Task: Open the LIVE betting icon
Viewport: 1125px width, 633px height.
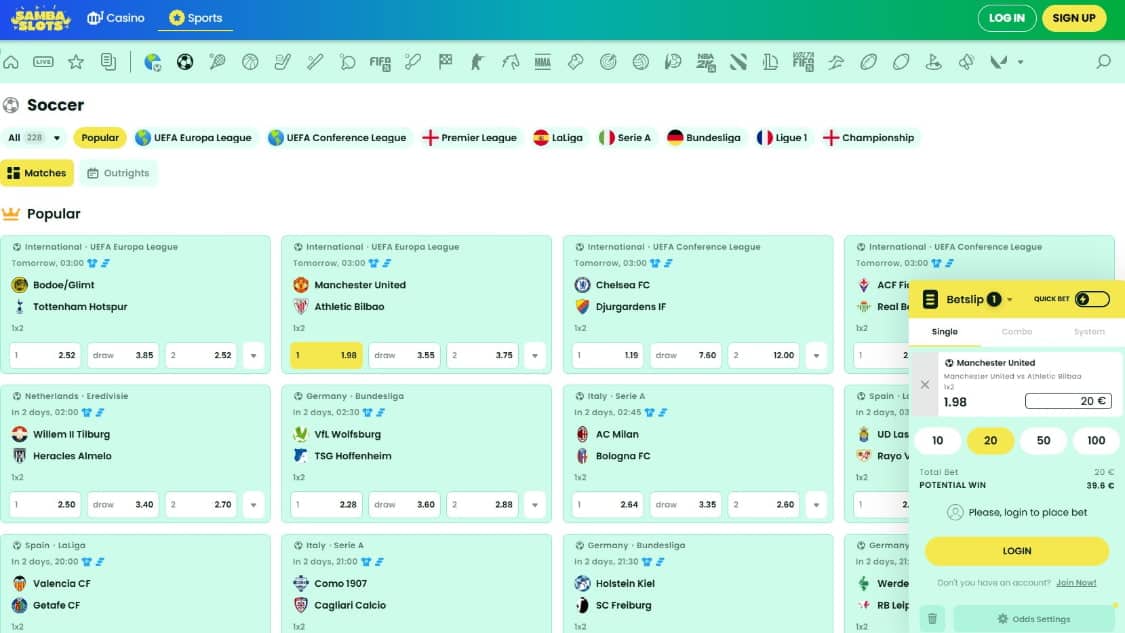Action: click(43, 62)
